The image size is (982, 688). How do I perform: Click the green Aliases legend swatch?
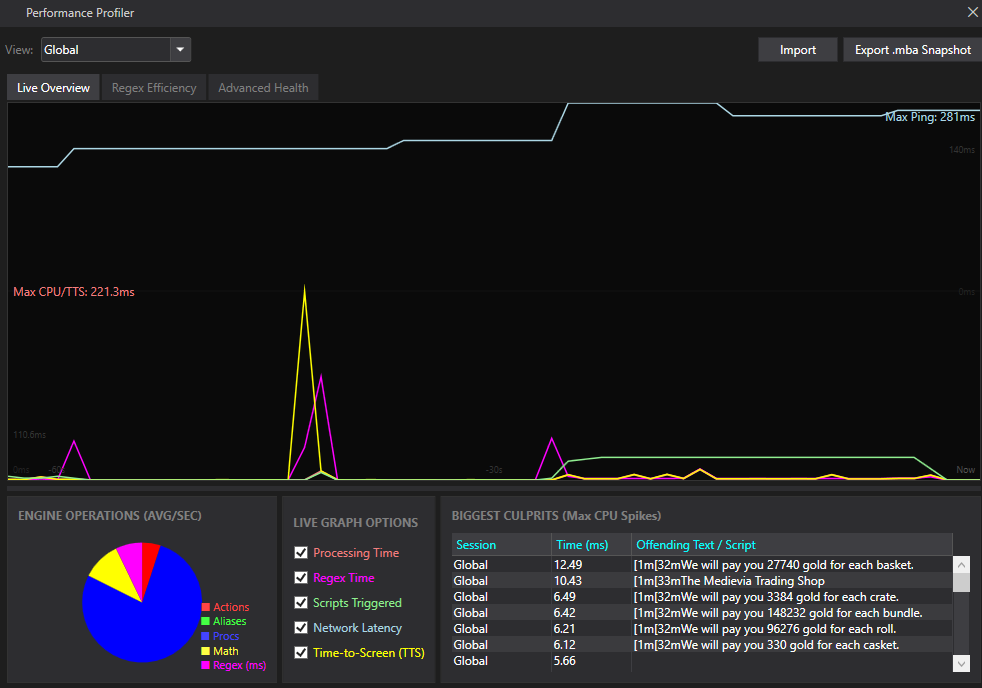point(205,622)
